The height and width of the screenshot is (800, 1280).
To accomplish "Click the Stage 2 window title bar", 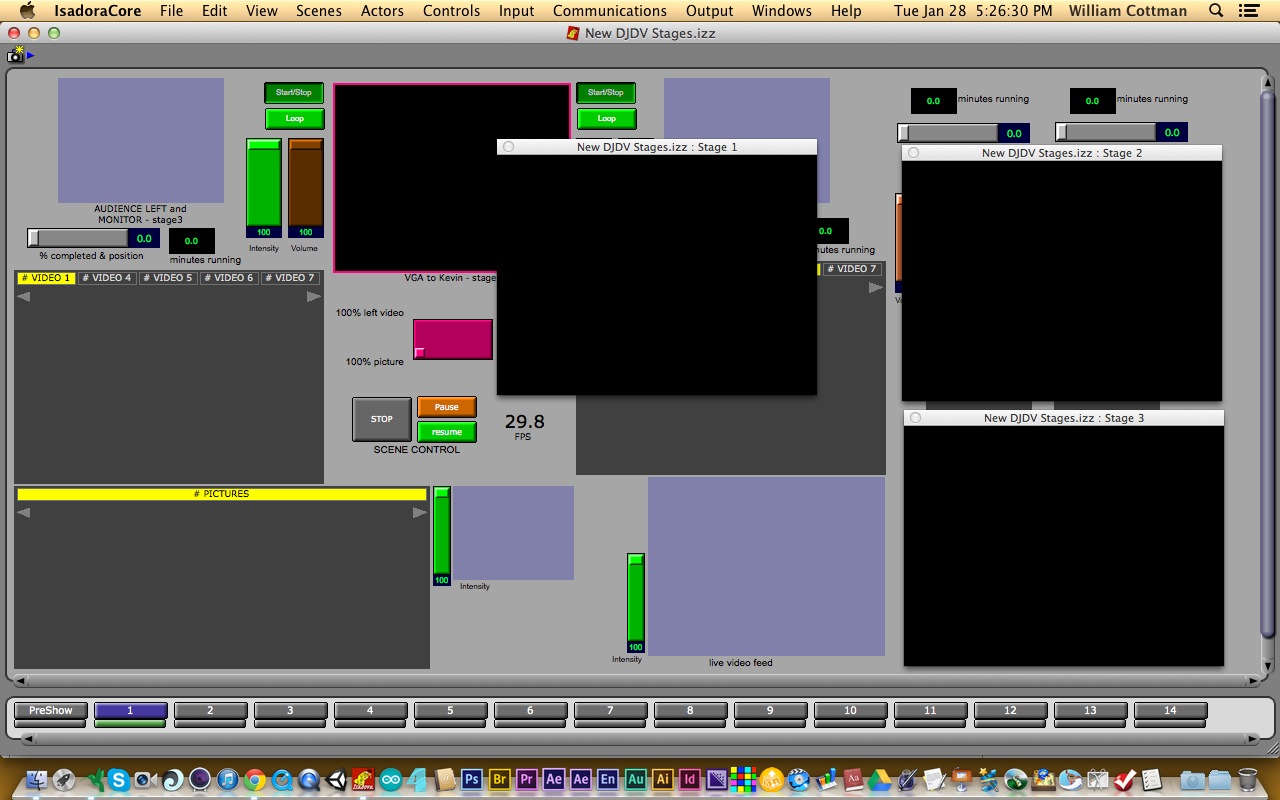I will pyautogui.click(x=1062, y=153).
